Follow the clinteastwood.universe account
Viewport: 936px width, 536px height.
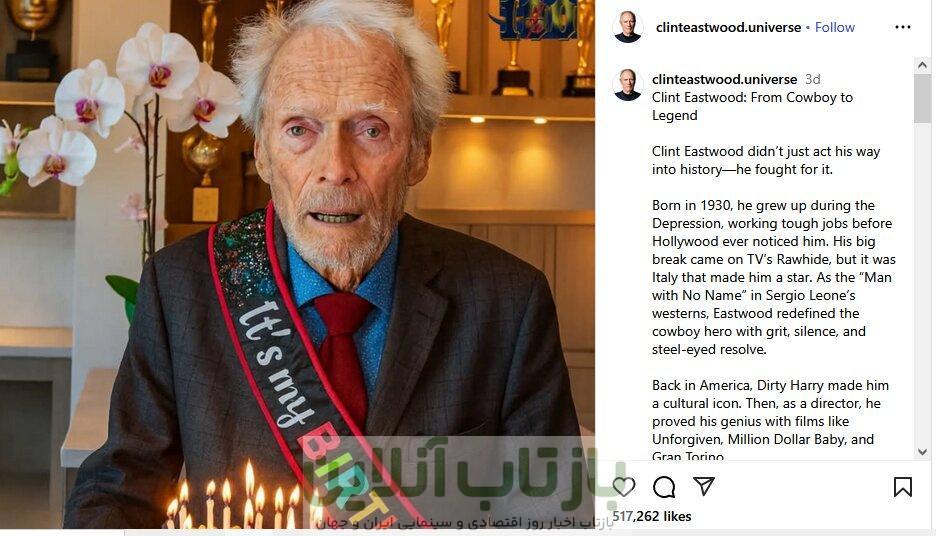835,27
